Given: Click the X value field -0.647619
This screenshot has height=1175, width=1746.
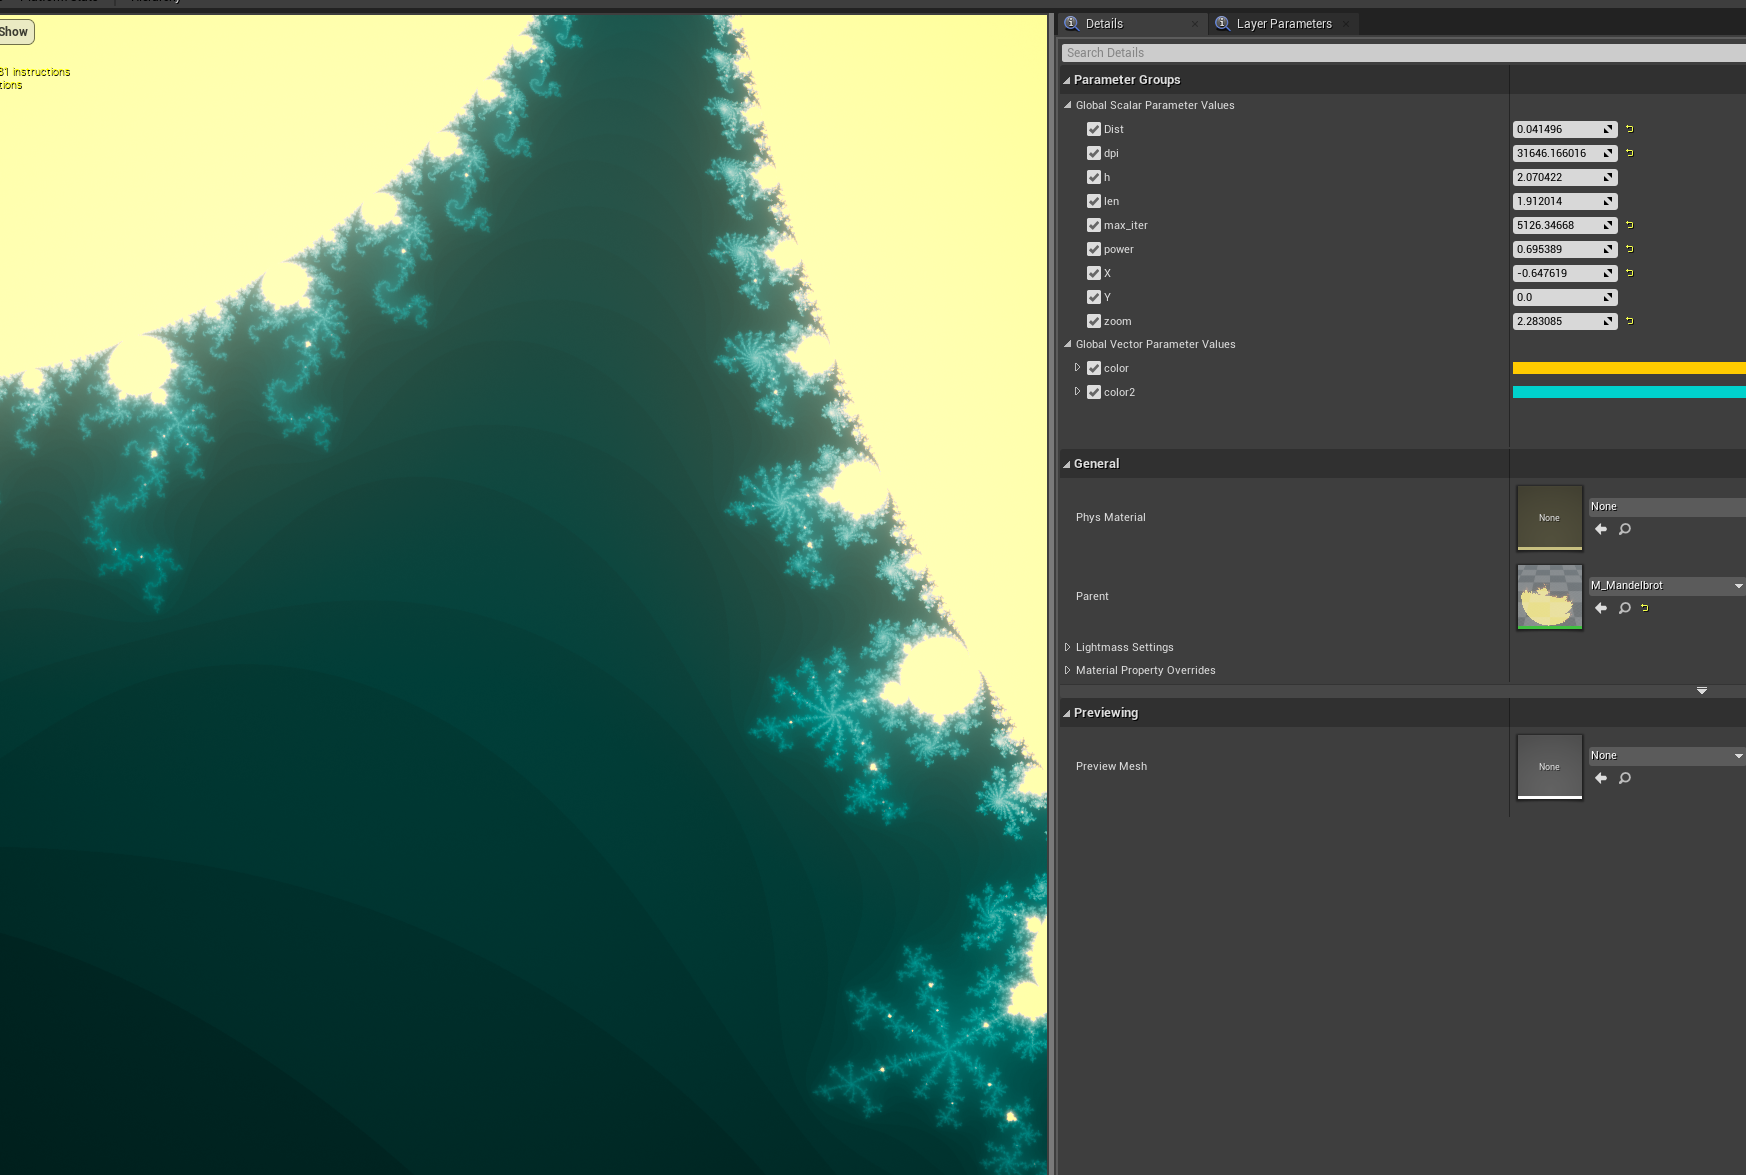Looking at the screenshot, I should 1565,273.
